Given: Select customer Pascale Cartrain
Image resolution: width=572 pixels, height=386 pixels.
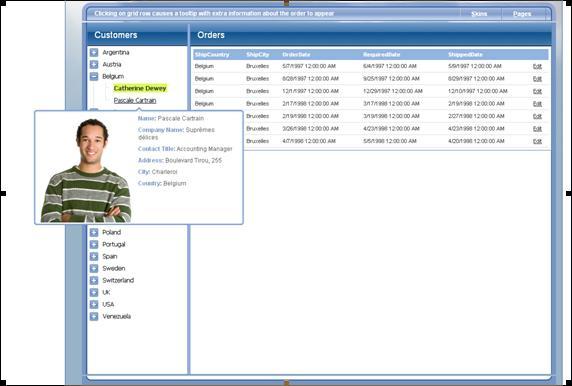Looking at the screenshot, I should click(x=135, y=100).
